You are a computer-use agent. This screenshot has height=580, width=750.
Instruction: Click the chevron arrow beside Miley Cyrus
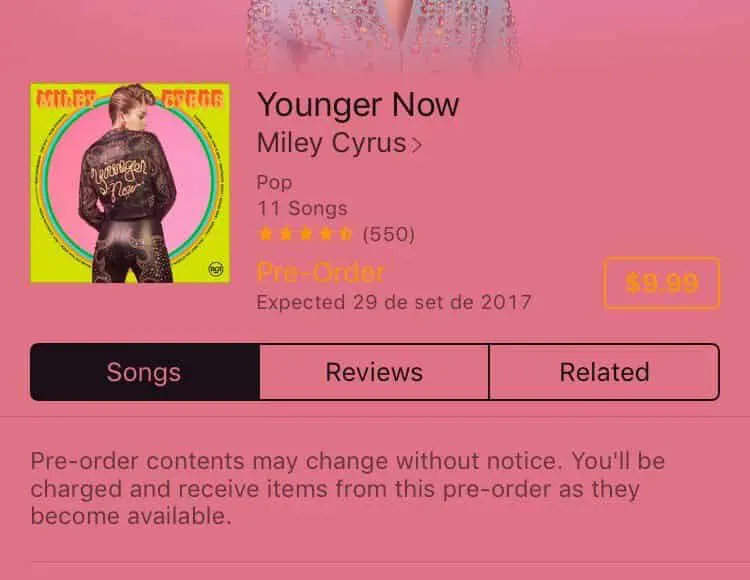tap(417, 144)
